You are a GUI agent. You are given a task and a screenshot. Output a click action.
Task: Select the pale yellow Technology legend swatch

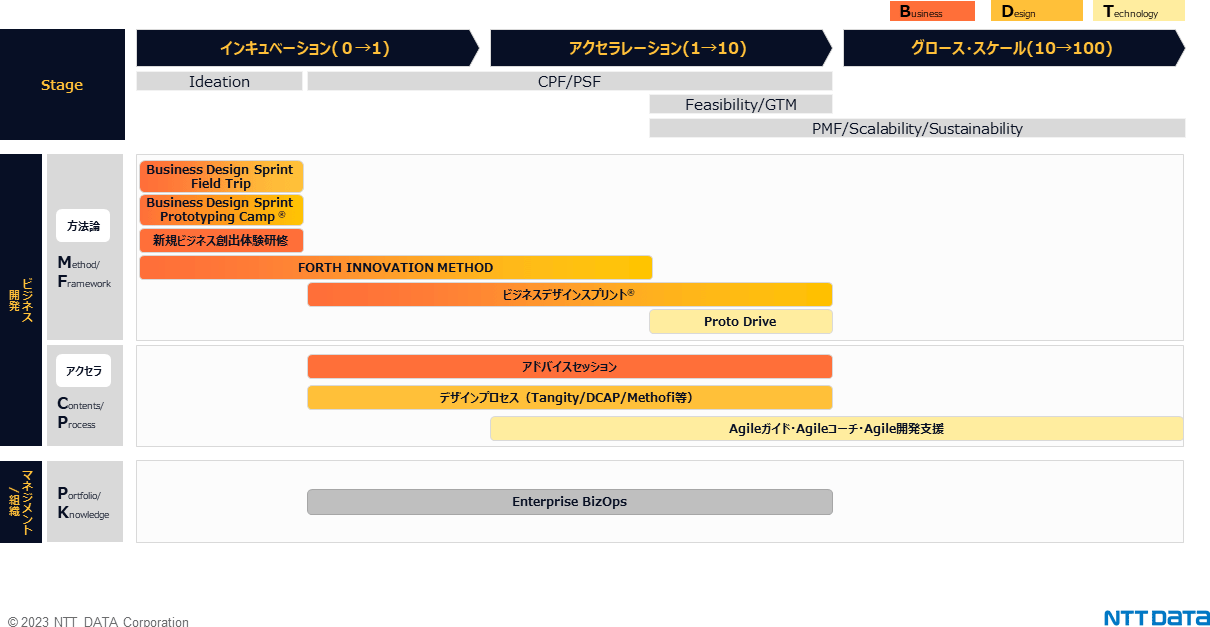click(x=1139, y=11)
